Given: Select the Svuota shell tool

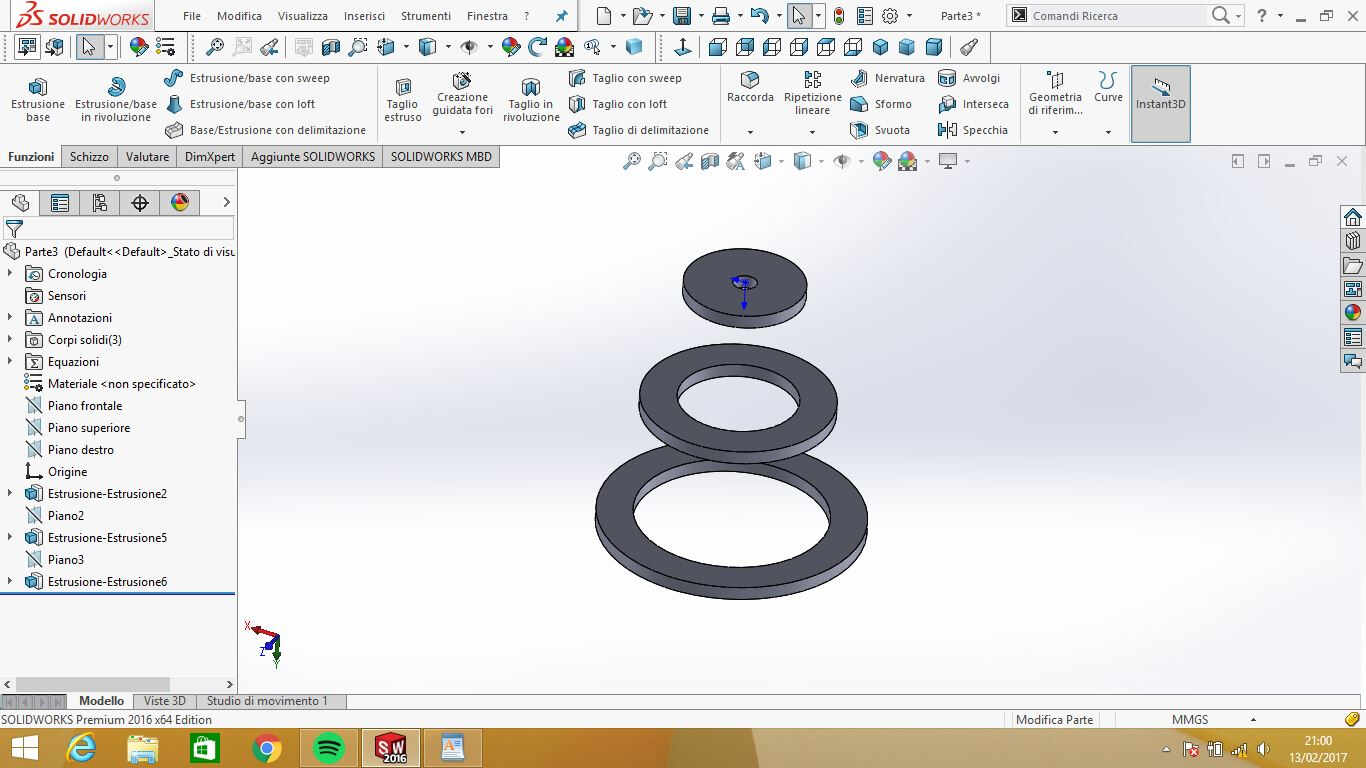Looking at the screenshot, I should coord(880,130).
